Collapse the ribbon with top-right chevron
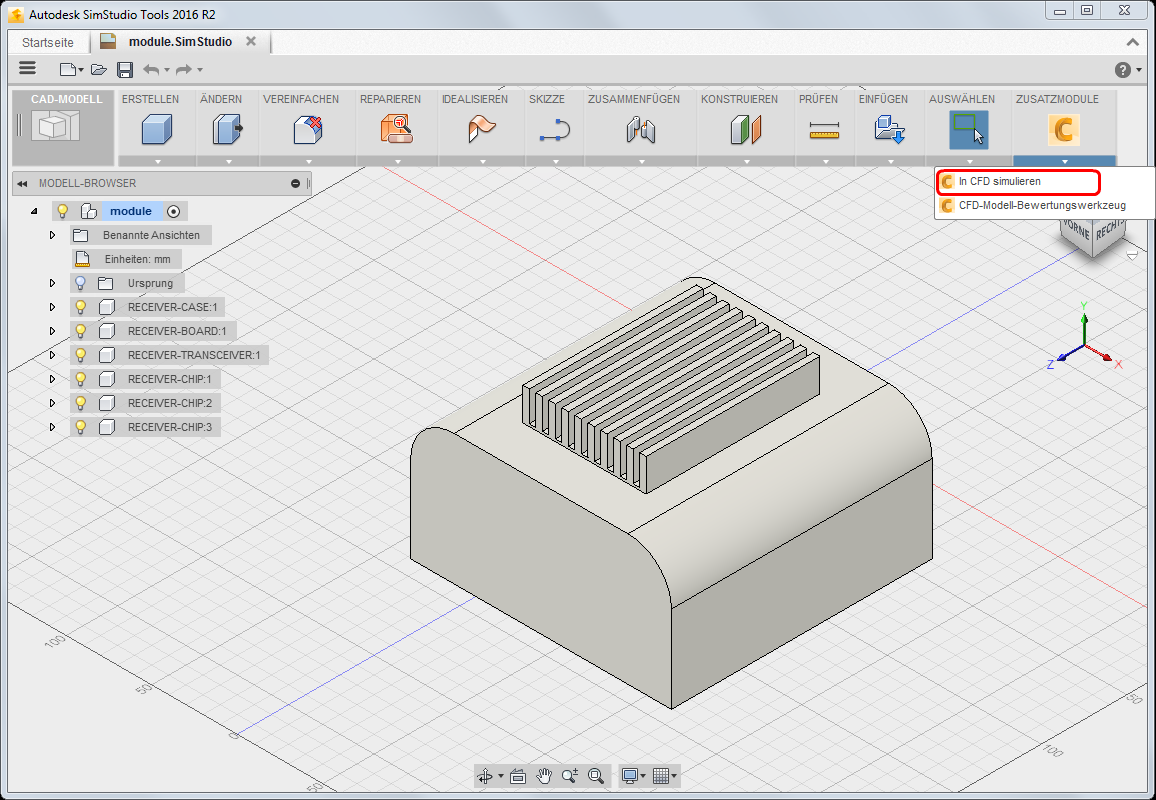1156x800 pixels. pyautogui.click(x=1133, y=42)
